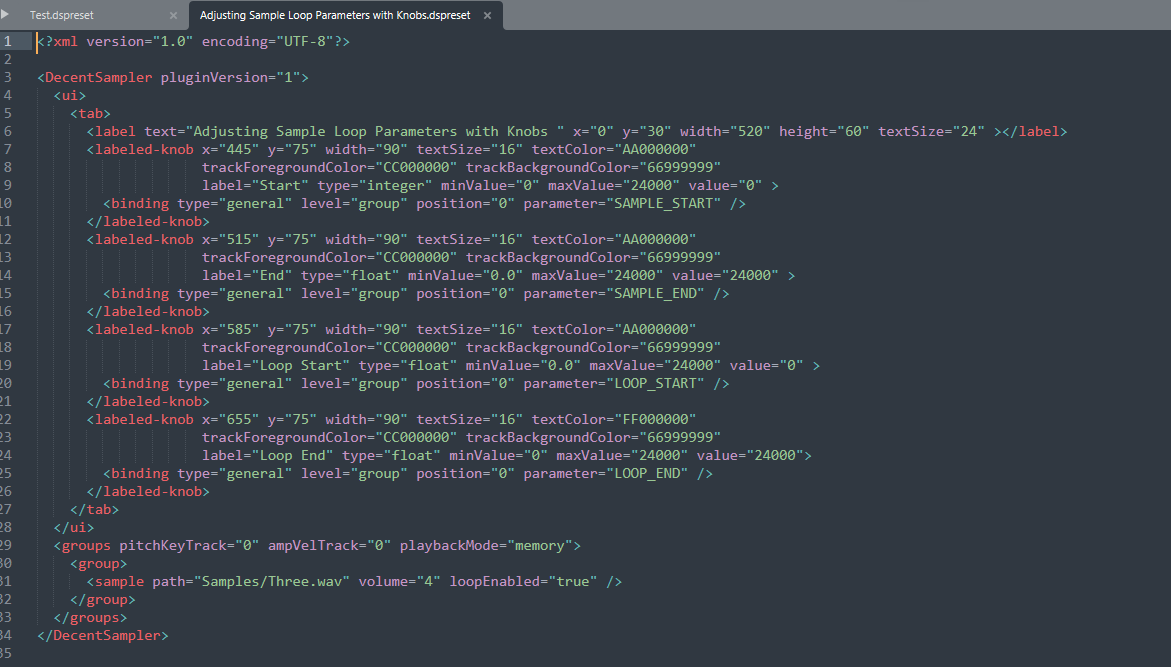This screenshot has width=1171, height=667.
Task: Click the xml version declaration text
Action: tap(193, 41)
